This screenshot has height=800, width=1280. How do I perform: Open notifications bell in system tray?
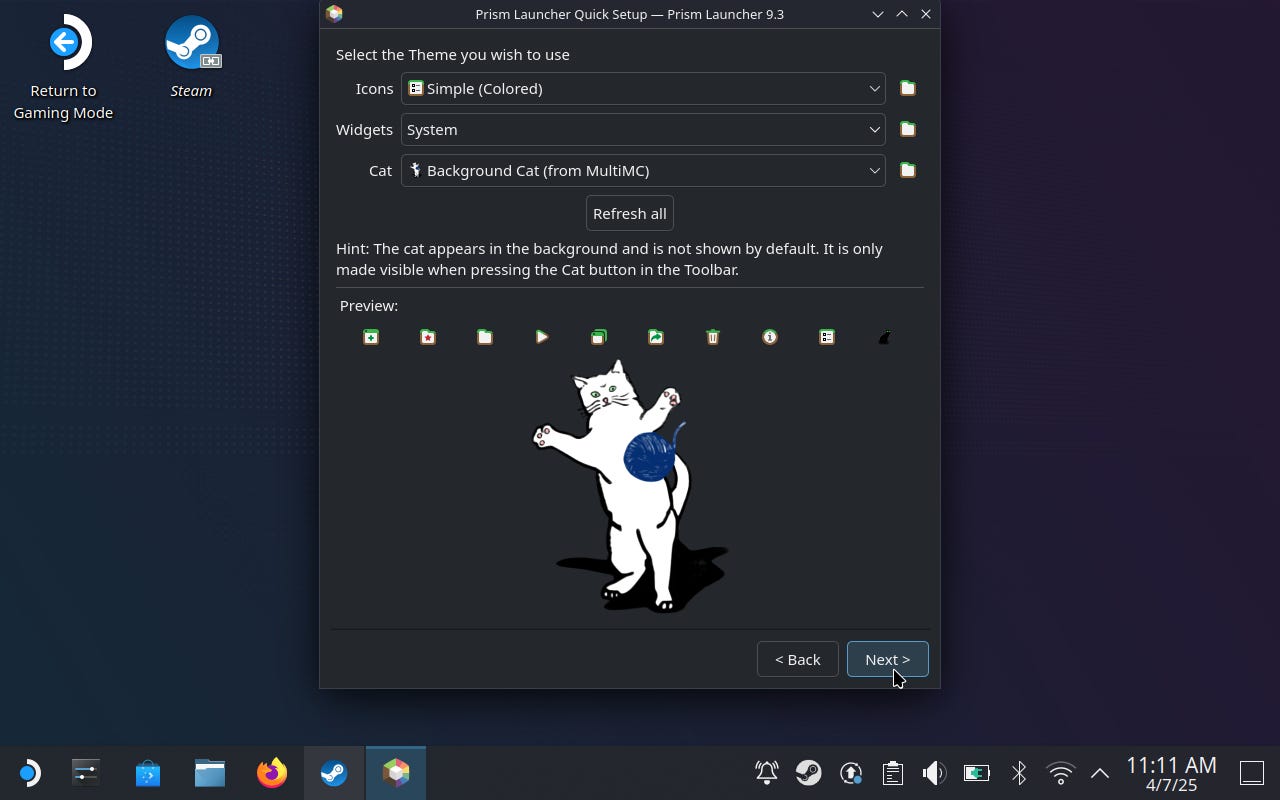click(x=767, y=773)
